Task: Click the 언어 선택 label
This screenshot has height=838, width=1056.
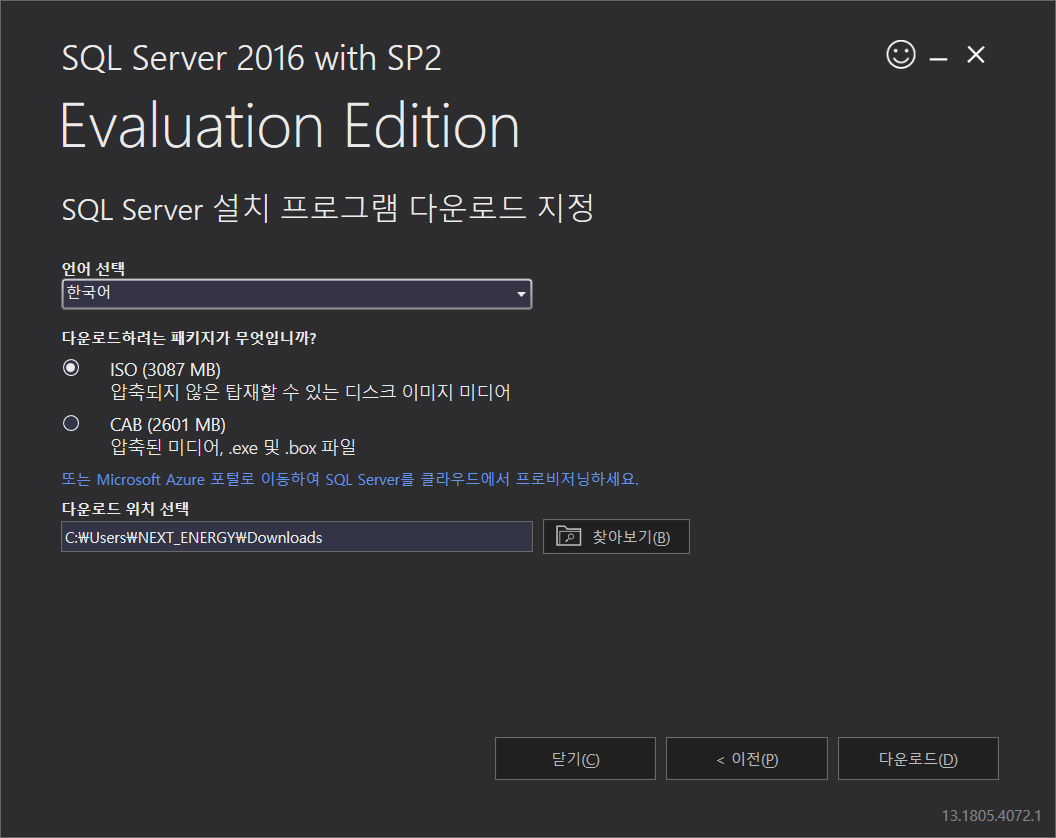Action: 93,268
